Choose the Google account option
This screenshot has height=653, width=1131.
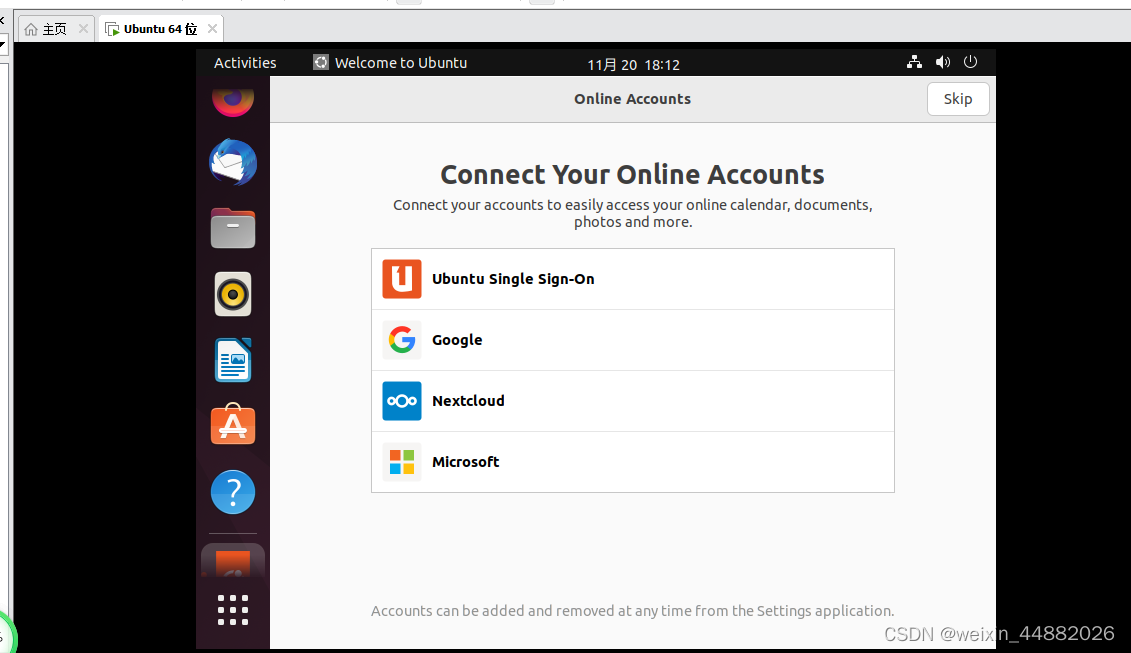tap(633, 341)
